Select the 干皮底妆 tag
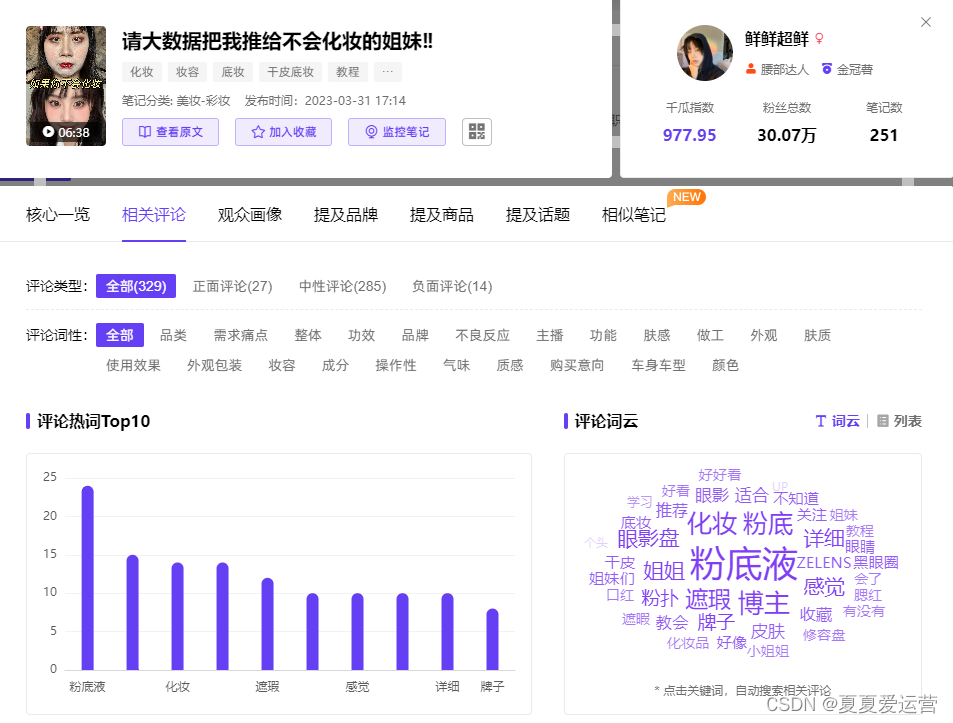Image resolution: width=953 pixels, height=723 pixels. click(291, 72)
